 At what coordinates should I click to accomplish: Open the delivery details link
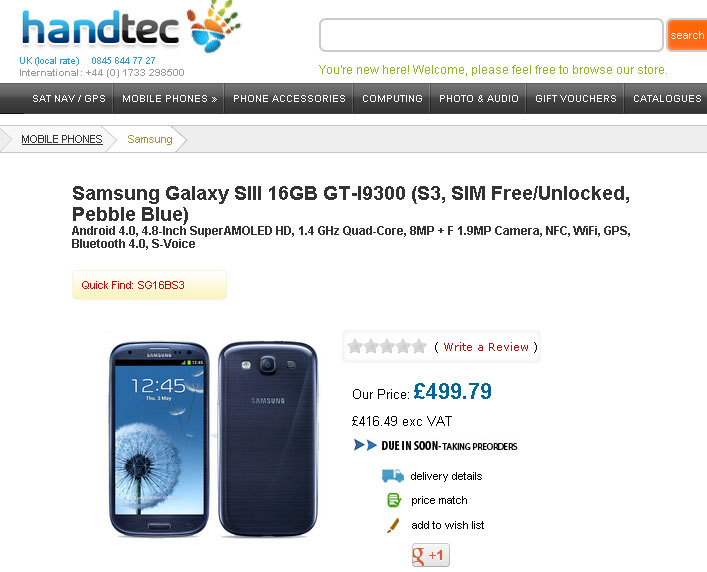point(446,476)
